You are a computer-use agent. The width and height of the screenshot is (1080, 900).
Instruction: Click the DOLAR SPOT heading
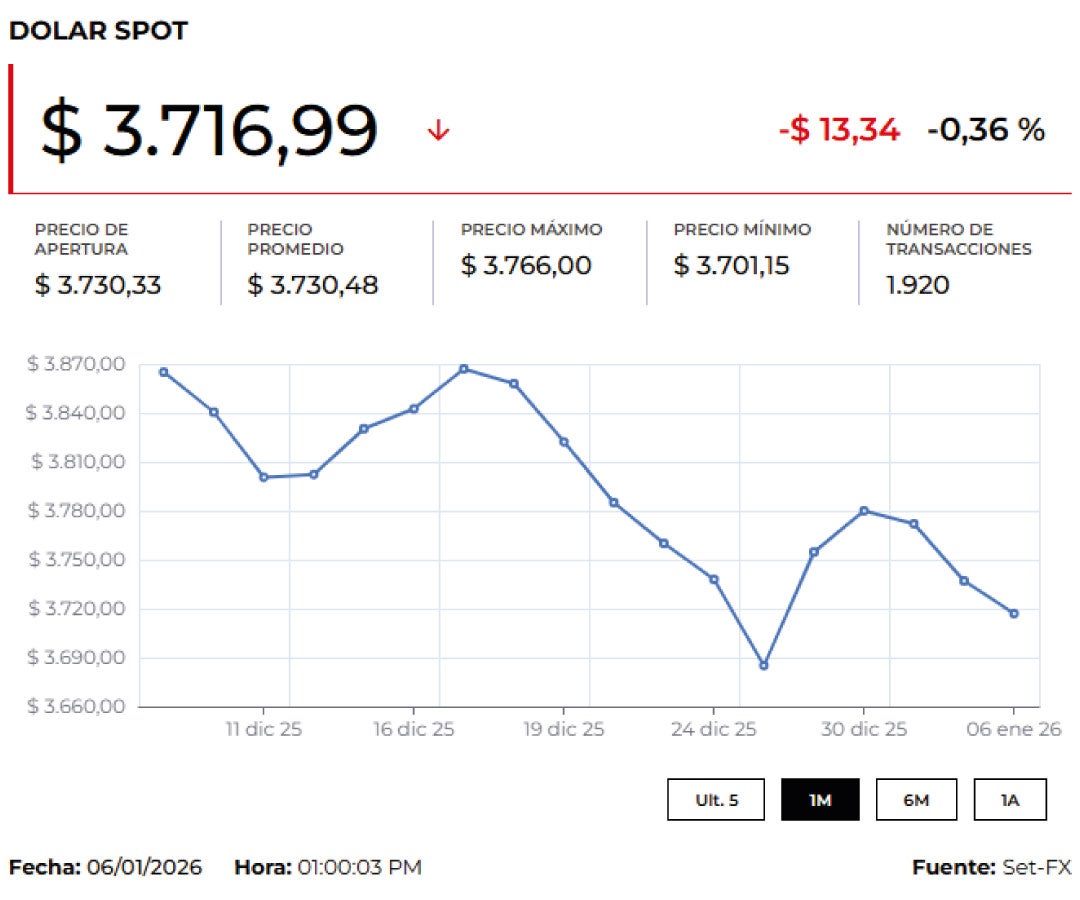98,31
